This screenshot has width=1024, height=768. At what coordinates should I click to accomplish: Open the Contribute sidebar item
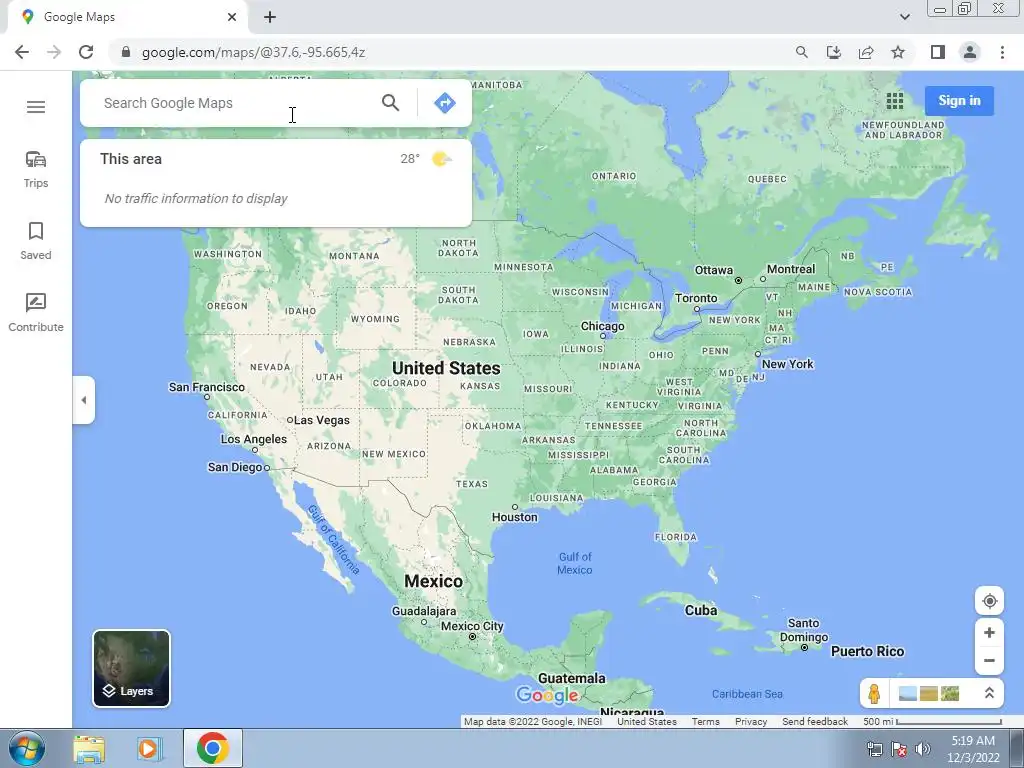[x=36, y=313]
